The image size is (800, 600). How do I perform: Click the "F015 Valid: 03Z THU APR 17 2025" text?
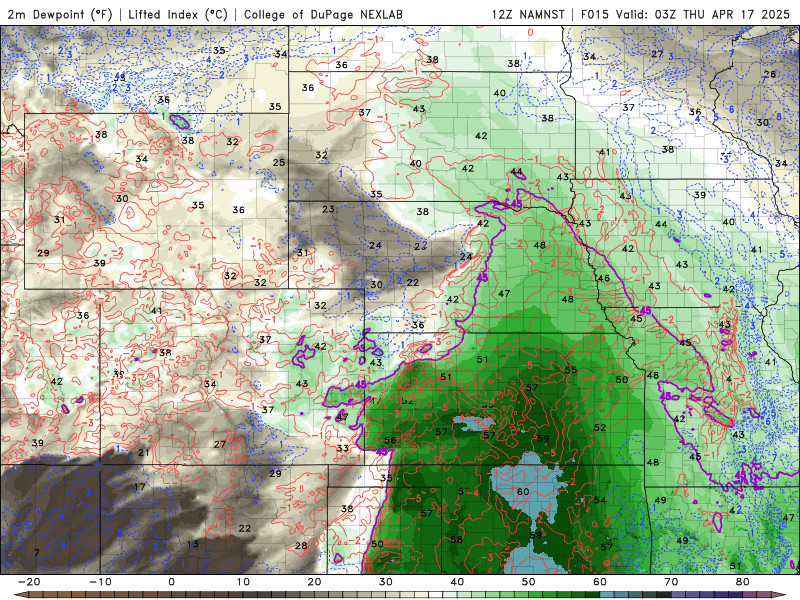pos(685,14)
